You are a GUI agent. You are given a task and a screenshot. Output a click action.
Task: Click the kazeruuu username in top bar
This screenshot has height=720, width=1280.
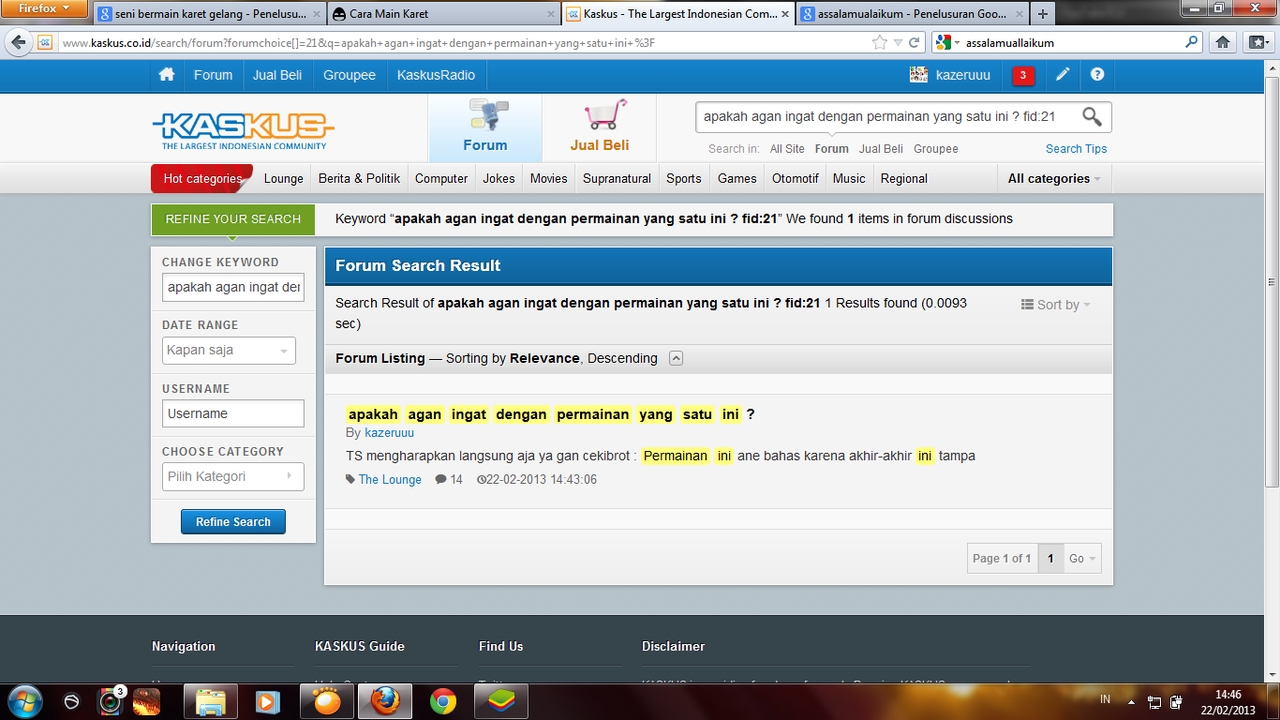click(x=963, y=75)
